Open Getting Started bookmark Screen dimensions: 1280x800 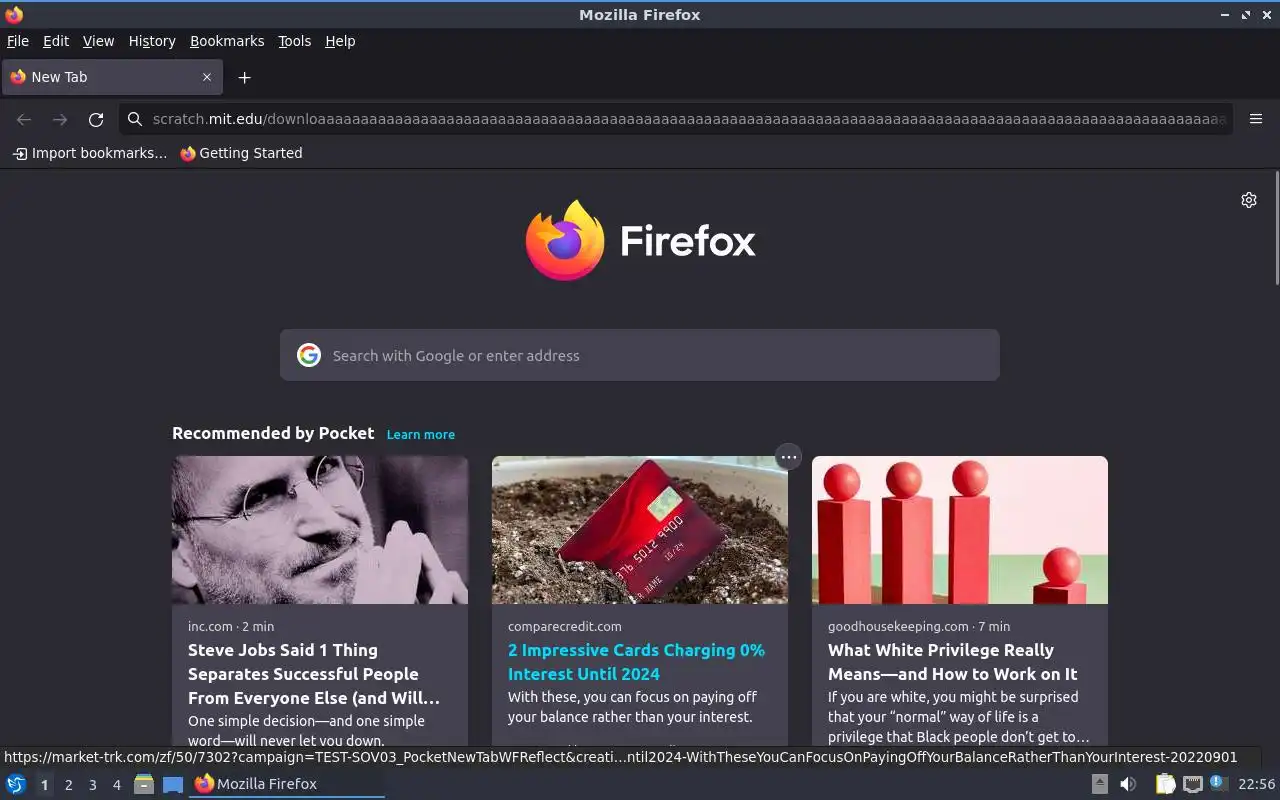(241, 153)
